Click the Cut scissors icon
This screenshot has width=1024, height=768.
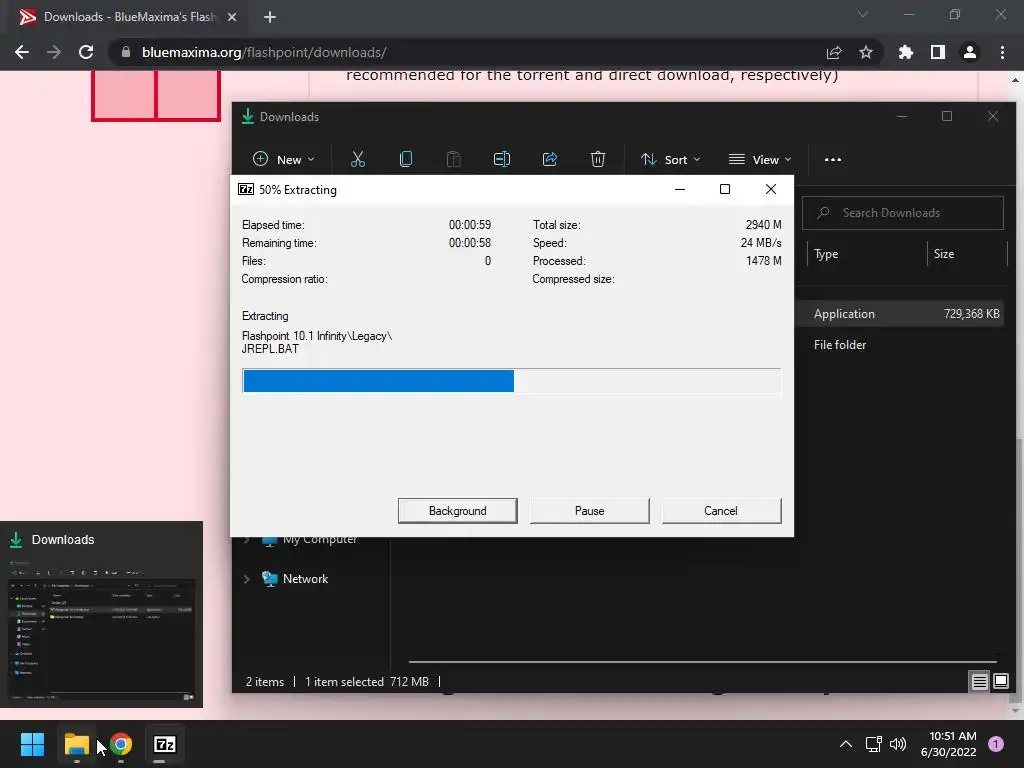[x=358, y=159]
